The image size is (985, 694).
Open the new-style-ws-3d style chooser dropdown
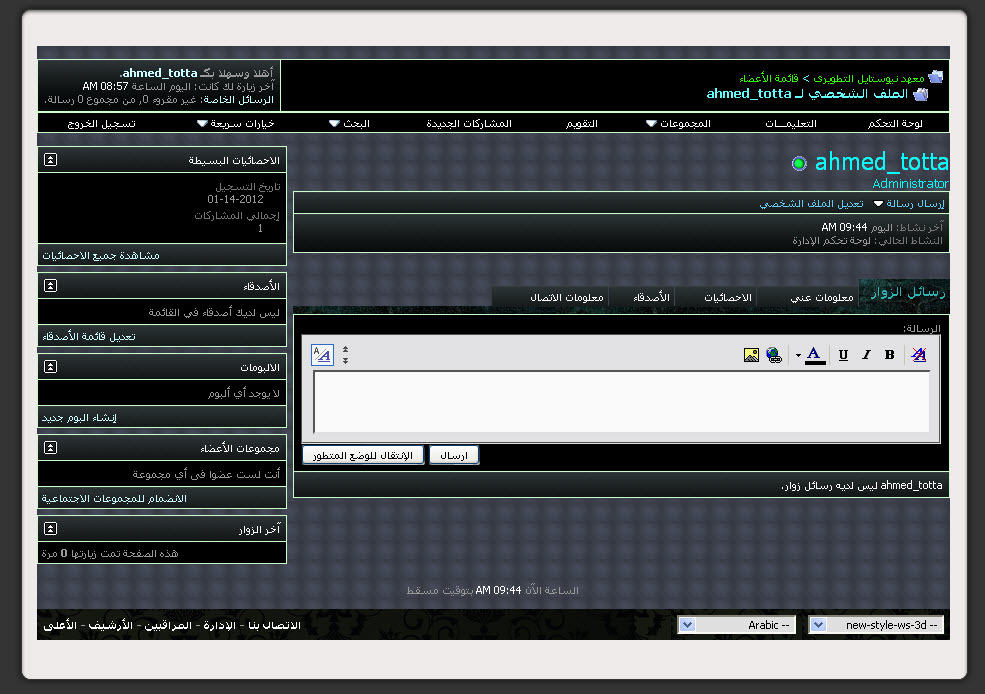click(x=818, y=625)
